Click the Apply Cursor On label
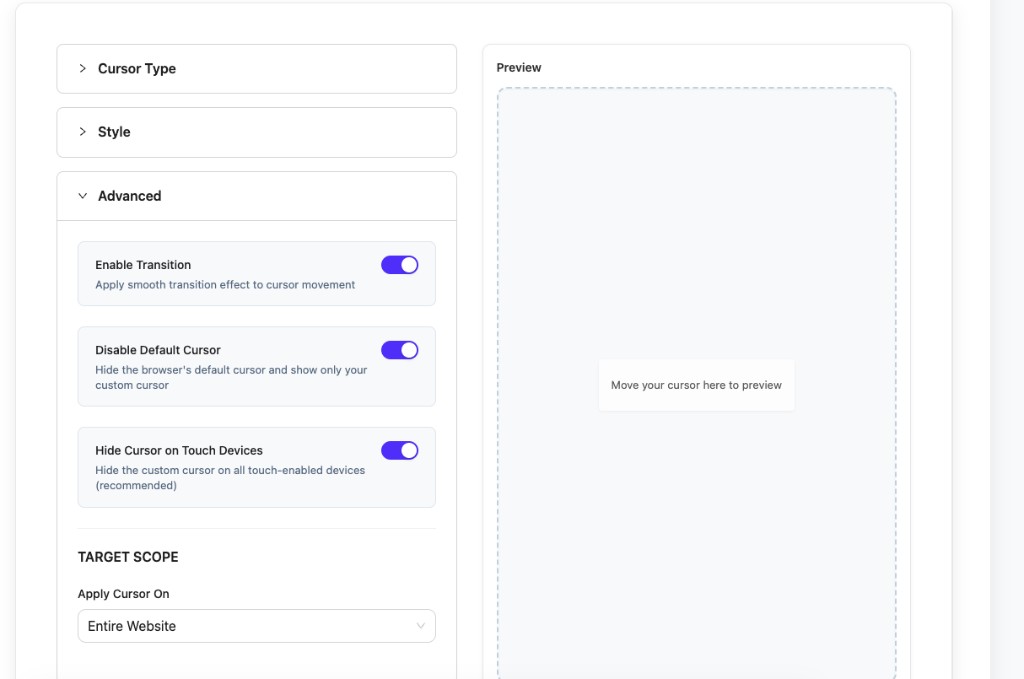 point(123,593)
